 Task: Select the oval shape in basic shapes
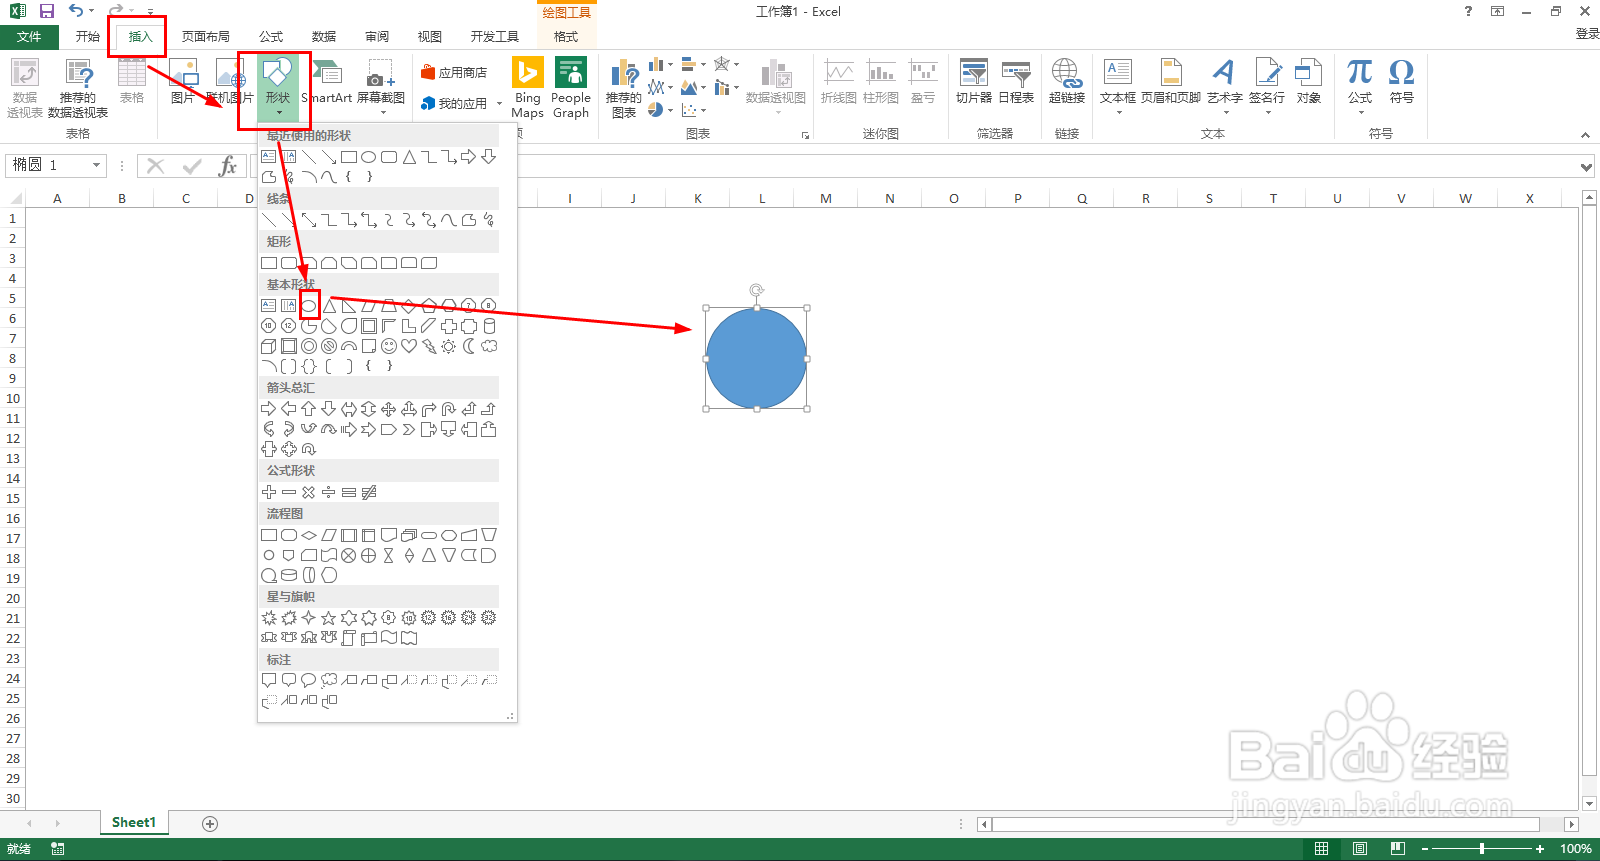309,305
